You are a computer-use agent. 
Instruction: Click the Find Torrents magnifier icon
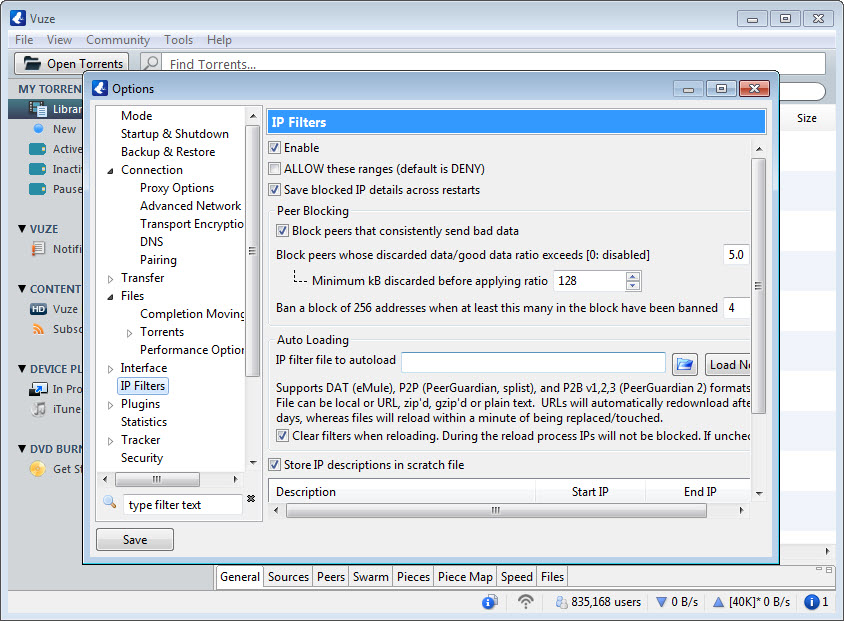152,63
